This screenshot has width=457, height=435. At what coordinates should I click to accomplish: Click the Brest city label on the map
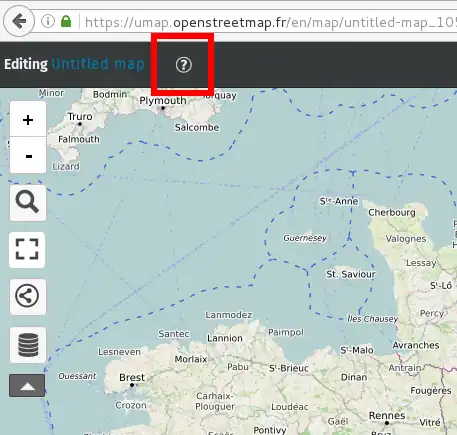click(x=132, y=377)
